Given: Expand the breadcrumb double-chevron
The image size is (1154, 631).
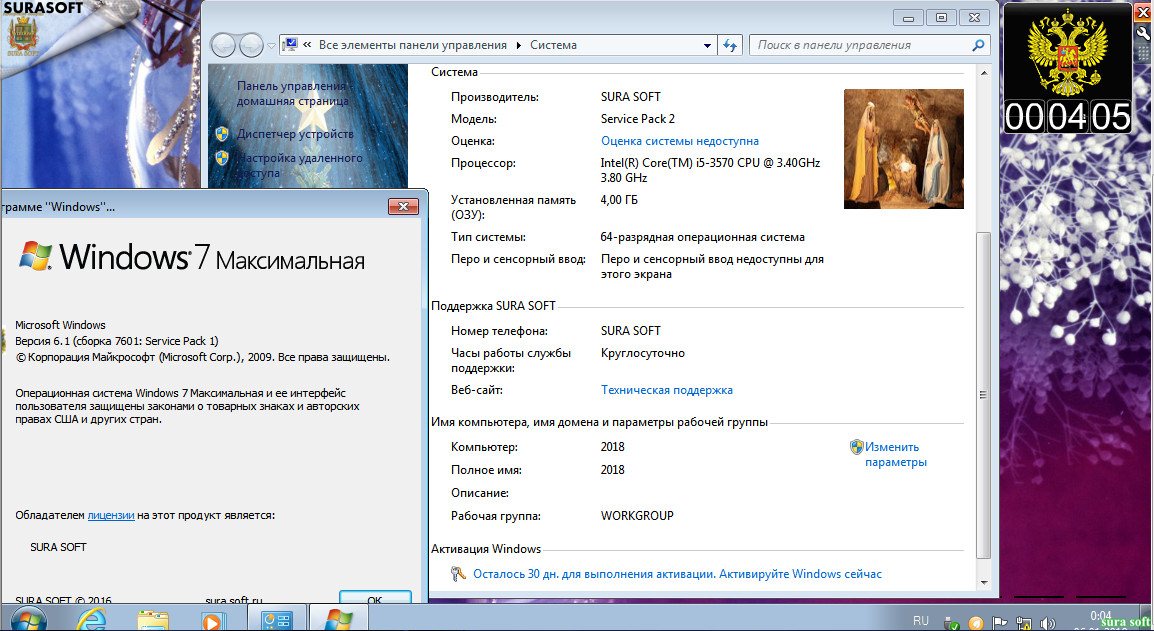Looking at the screenshot, I should tap(307, 45).
